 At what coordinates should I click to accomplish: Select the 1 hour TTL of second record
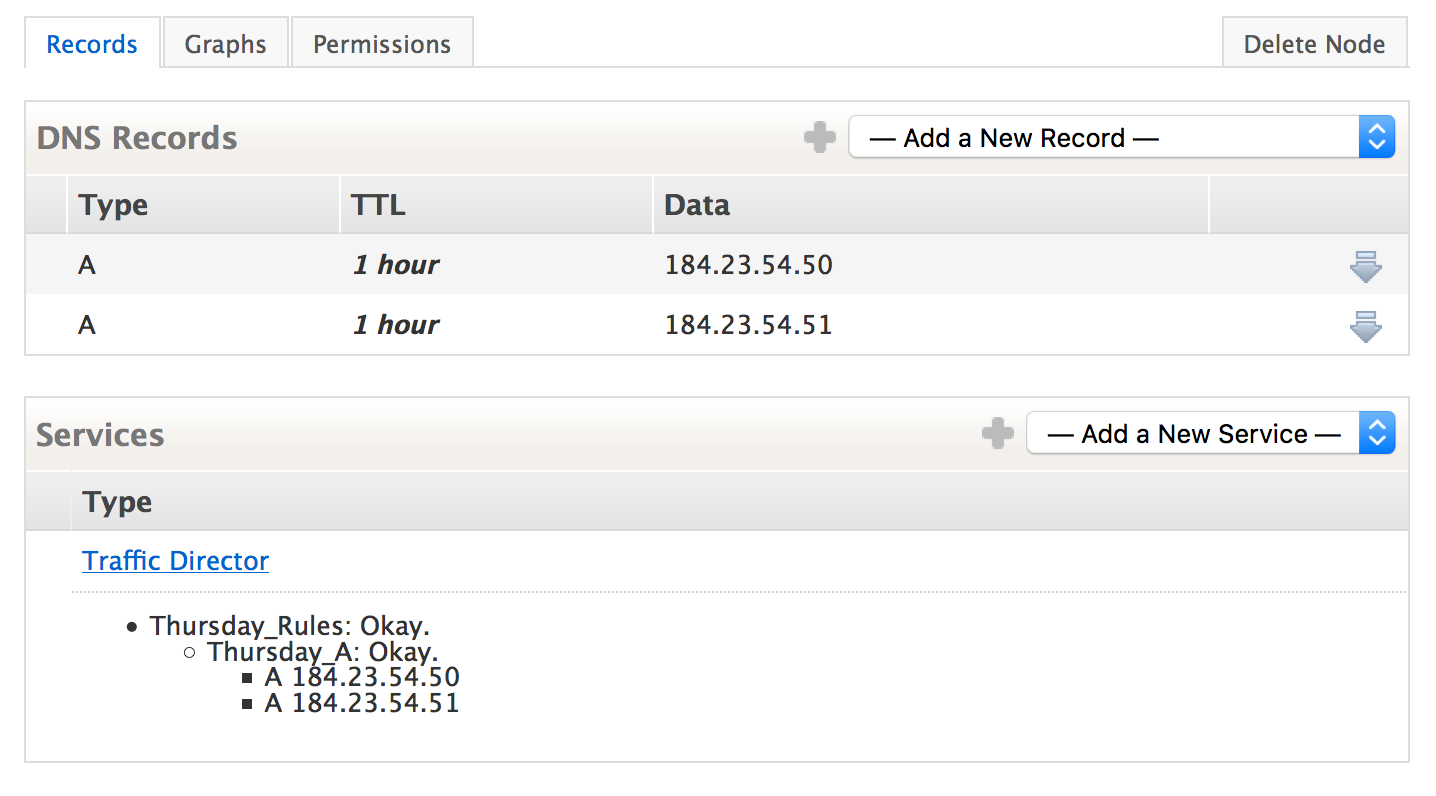[x=396, y=325]
